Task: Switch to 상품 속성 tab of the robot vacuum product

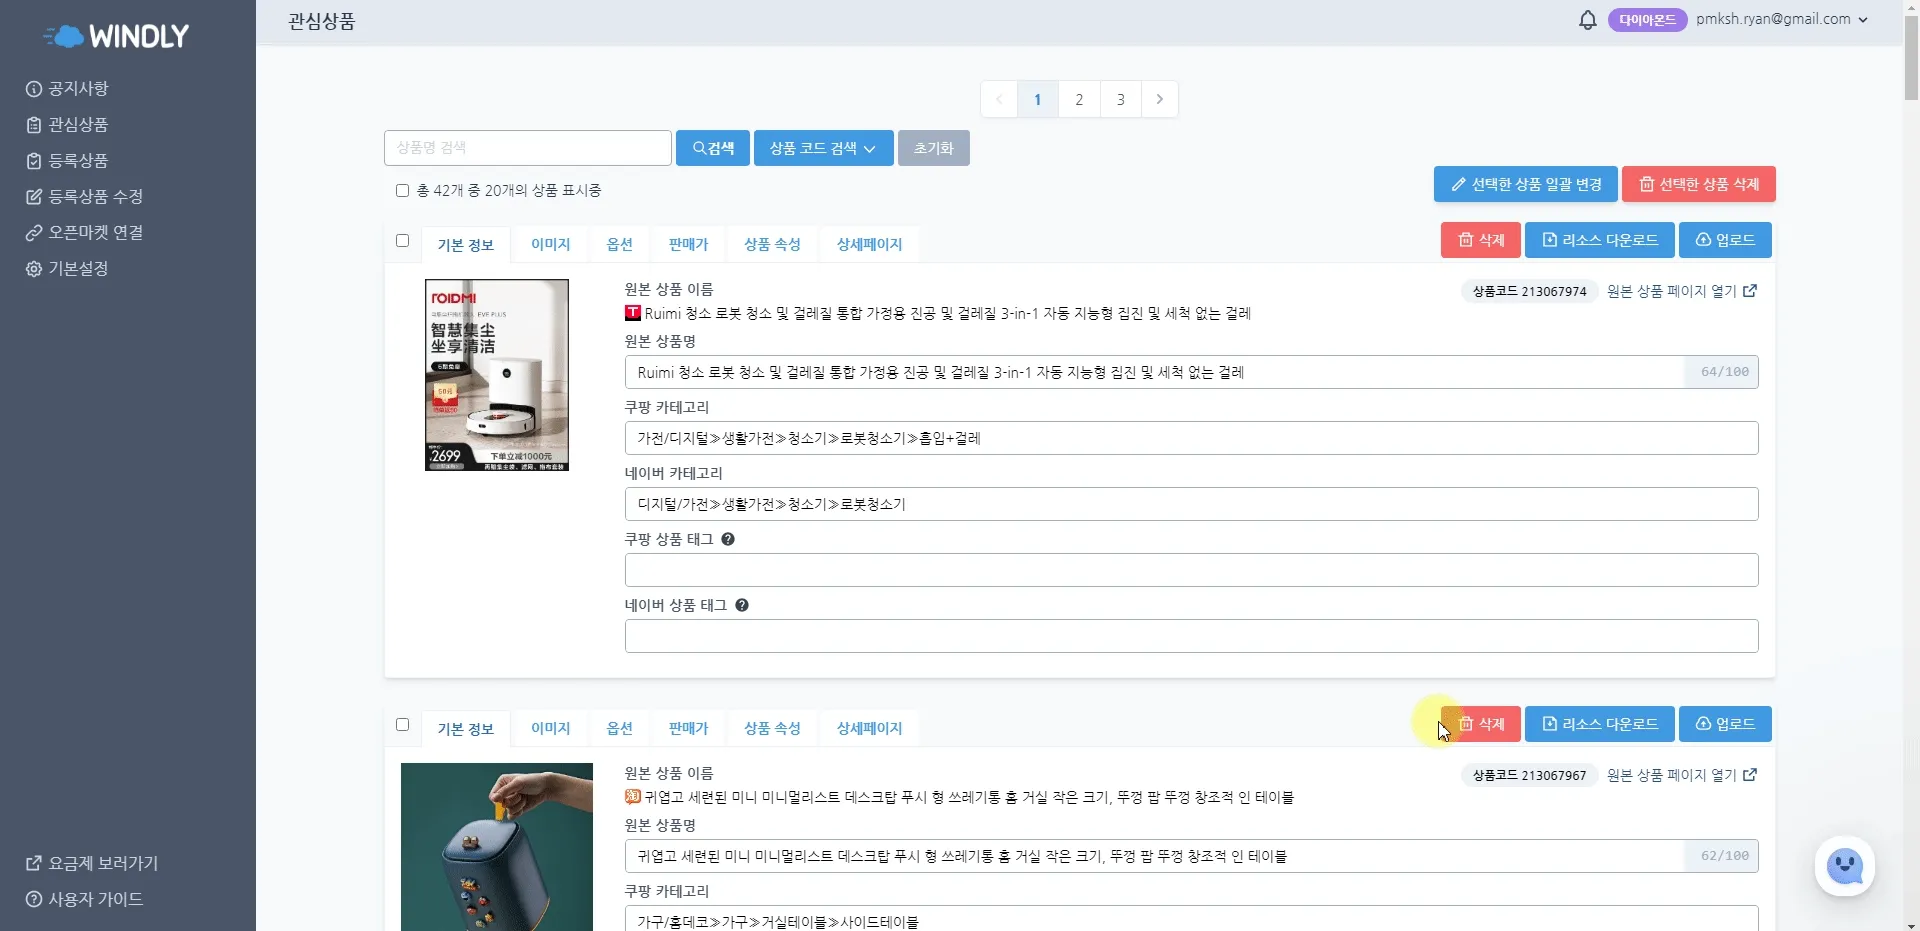Action: click(772, 244)
